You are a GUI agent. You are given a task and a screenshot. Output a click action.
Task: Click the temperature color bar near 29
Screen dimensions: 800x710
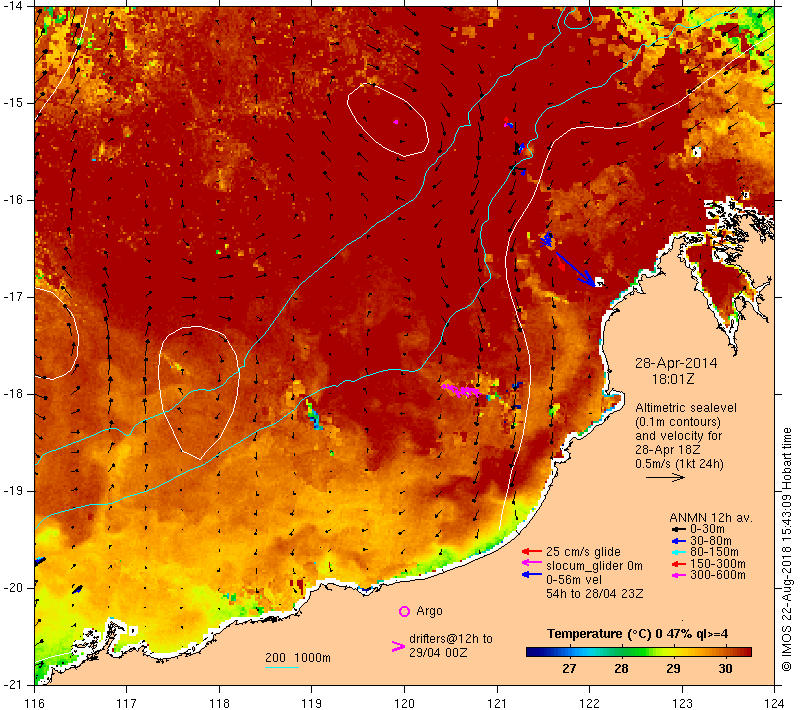tap(673, 652)
